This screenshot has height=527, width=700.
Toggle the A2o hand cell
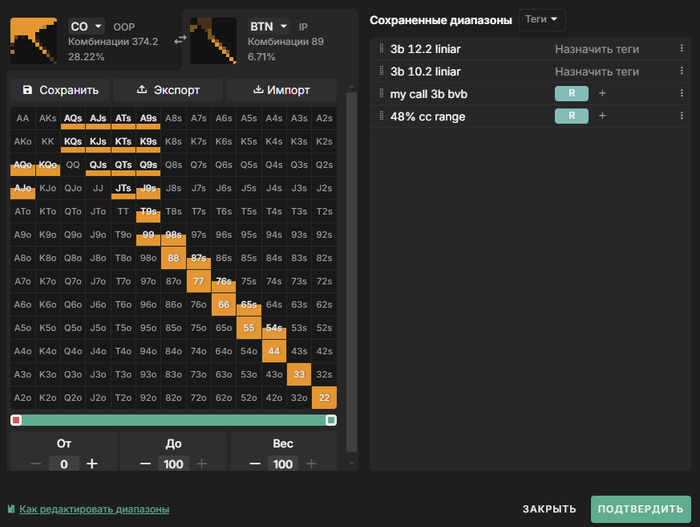pyautogui.click(x=23, y=397)
